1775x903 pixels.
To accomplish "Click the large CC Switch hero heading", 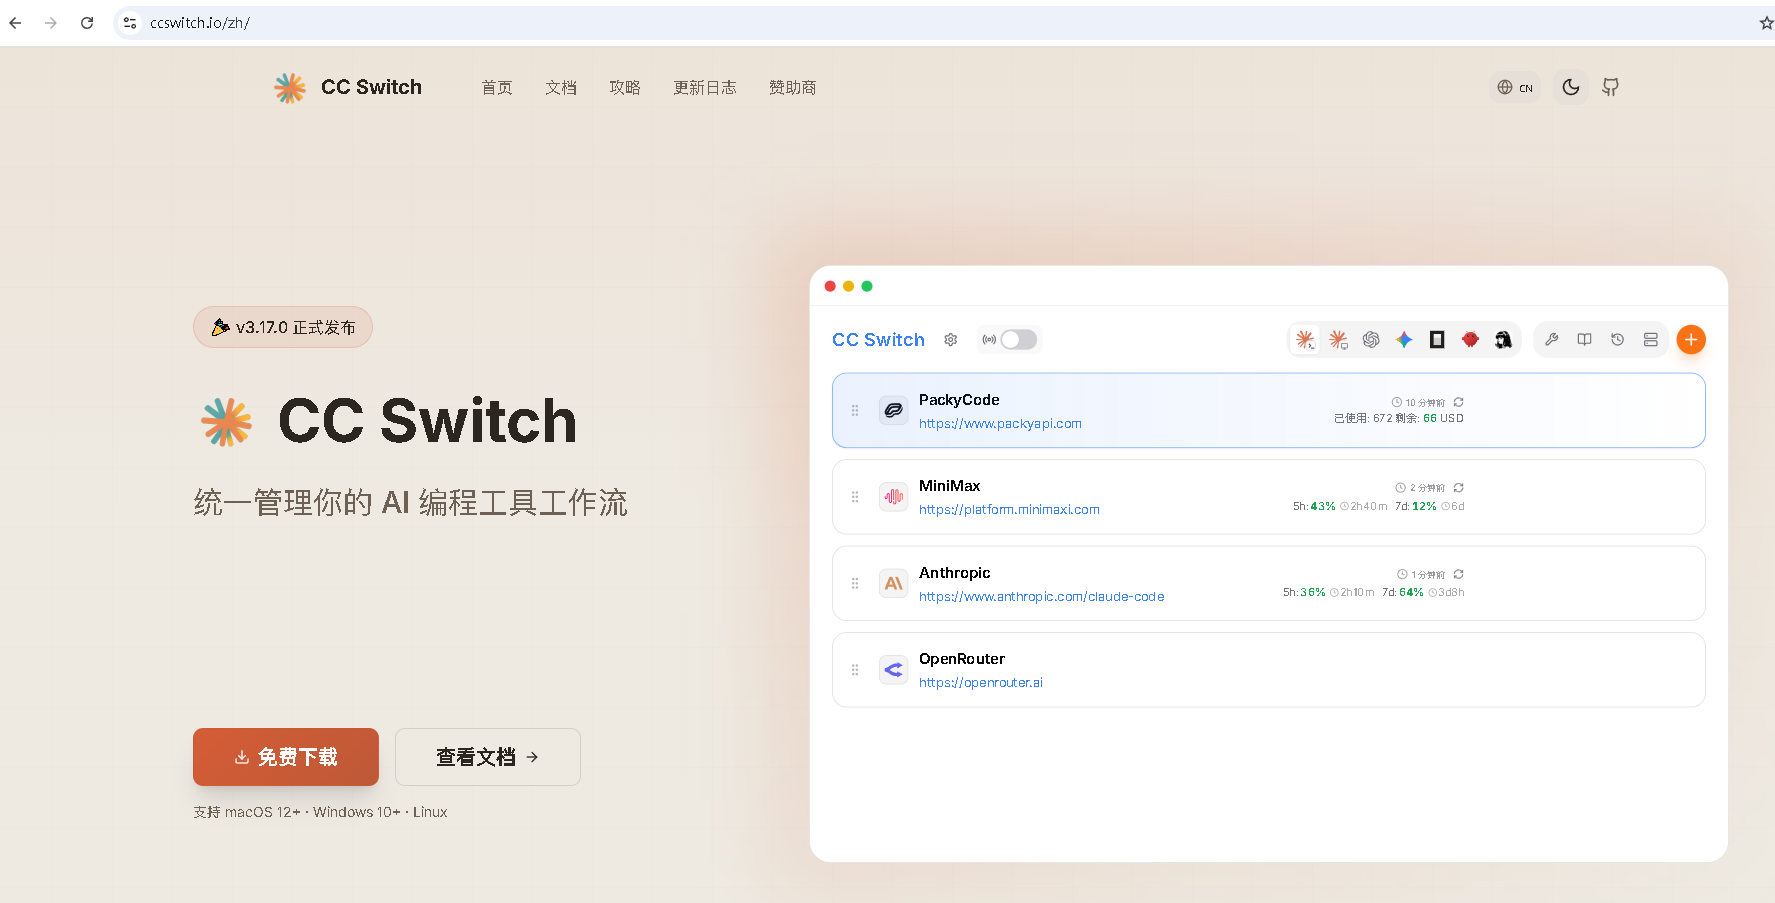I will pyautogui.click(x=428, y=421).
